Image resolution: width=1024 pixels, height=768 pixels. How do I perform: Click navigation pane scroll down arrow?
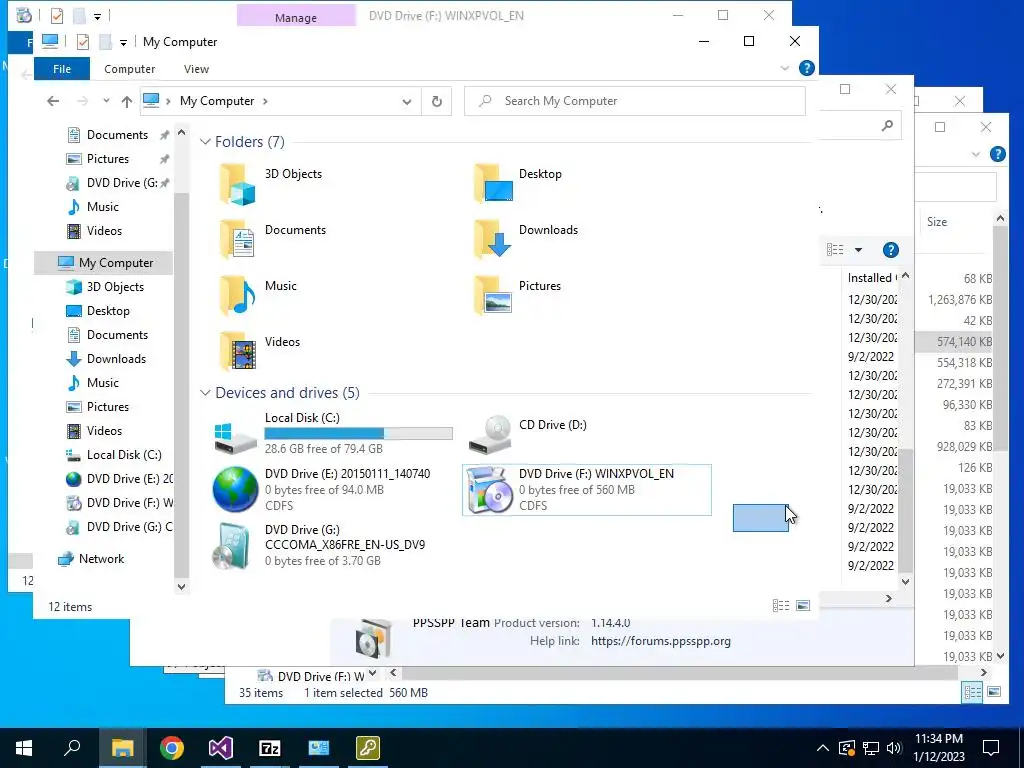(x=182, y=586)
